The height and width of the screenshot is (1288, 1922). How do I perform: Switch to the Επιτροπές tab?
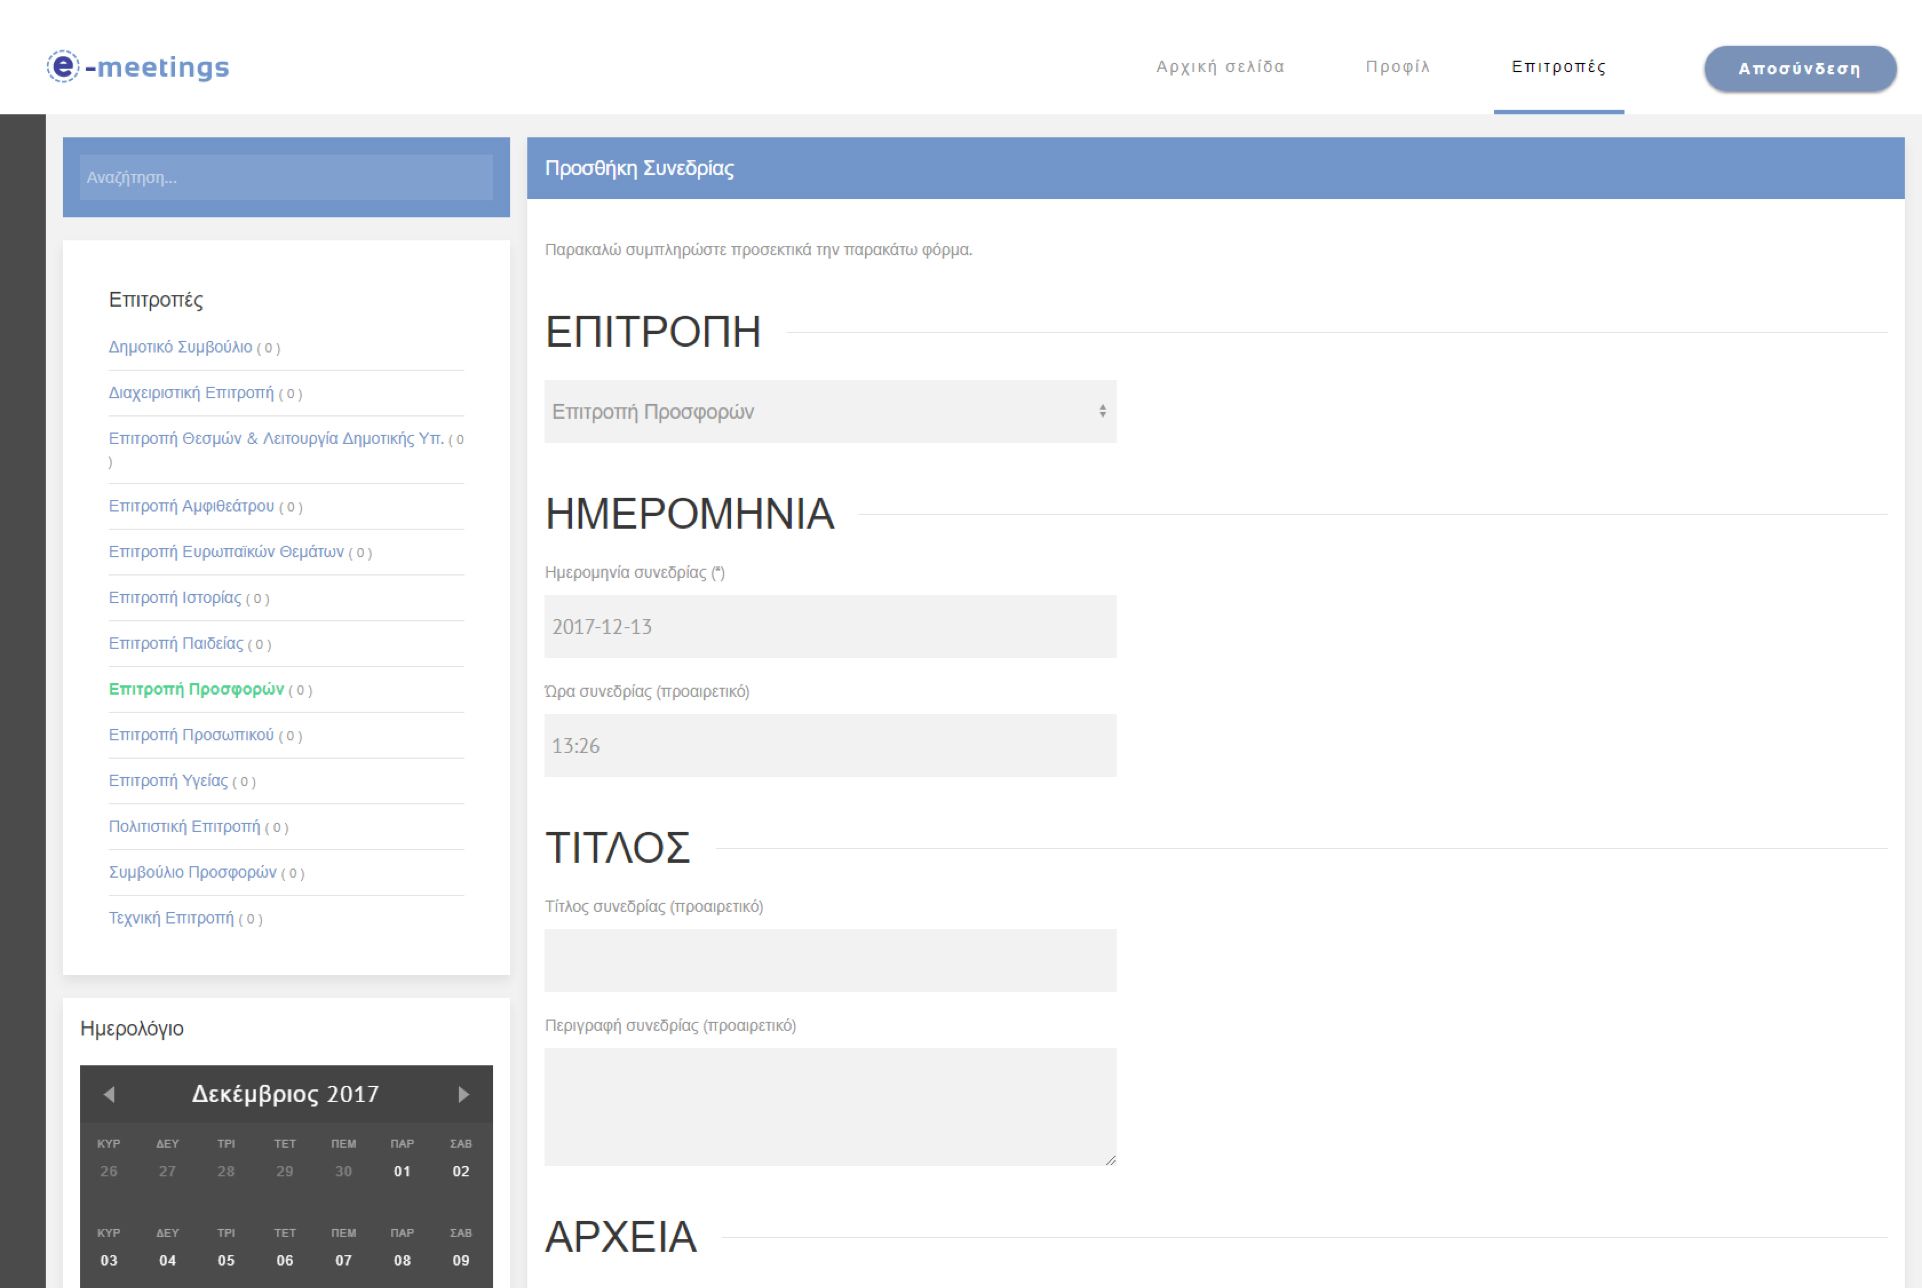coord(1557,67)
